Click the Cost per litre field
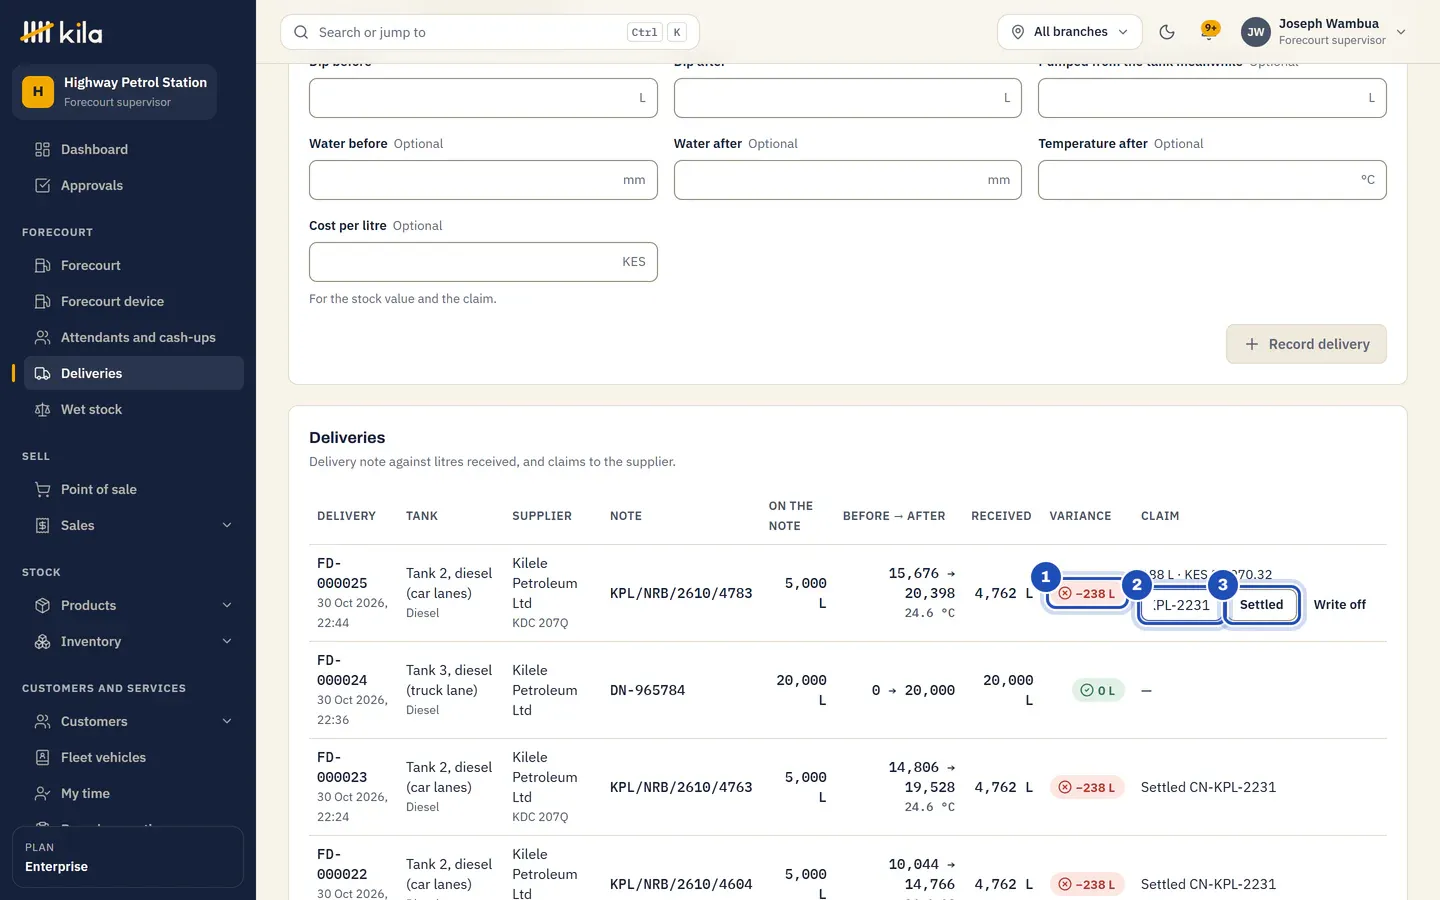 [483, 262]
